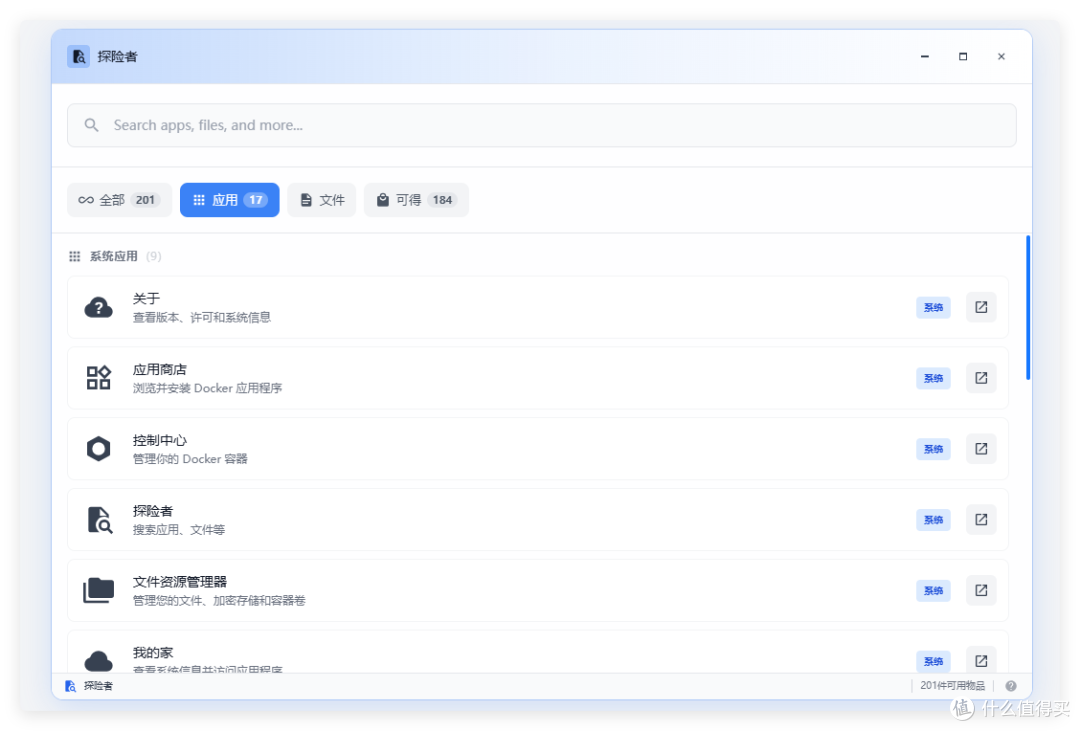Image resolution: width=1080 pixels, height=731 pixels.
Task: Click the vertical scrollbar thumb
Action: click(x=1028, y=307)
